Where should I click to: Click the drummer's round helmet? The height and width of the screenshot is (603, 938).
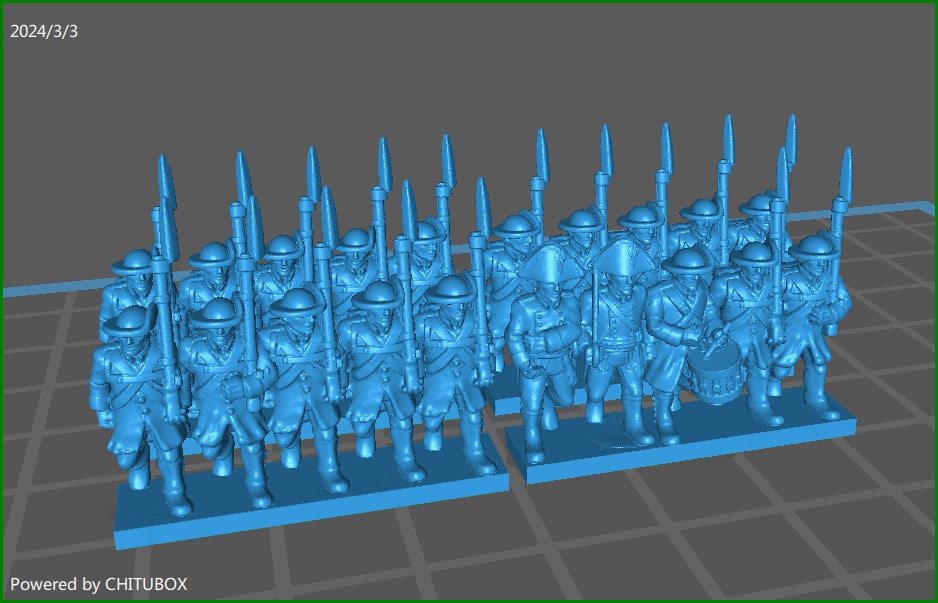686,262
